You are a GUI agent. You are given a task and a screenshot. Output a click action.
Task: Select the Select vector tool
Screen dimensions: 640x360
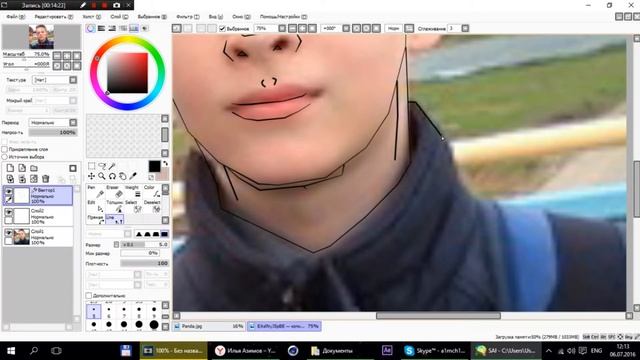133,207
